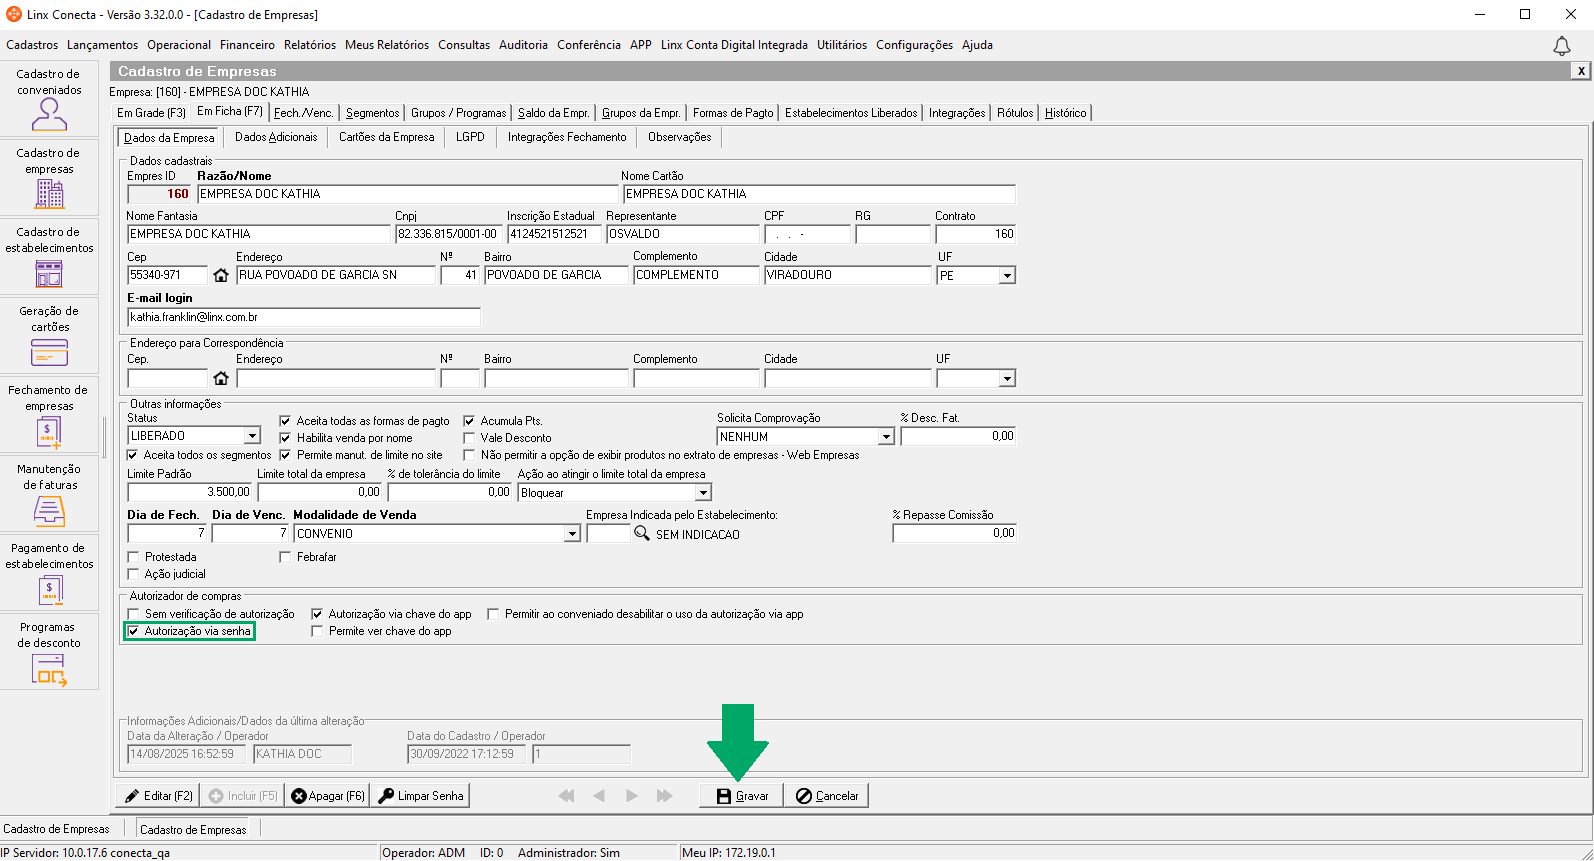Open dropdown for action at total limit
Screen dimensions: 1594x861
click(x=703, y=492)
